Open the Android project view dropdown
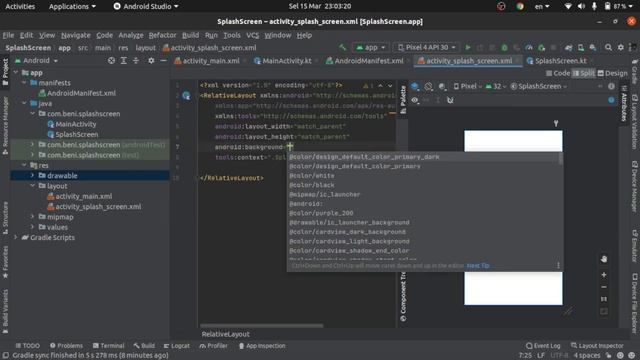The image size is (640, 360). pyautogui.click(x=36, y=60)
